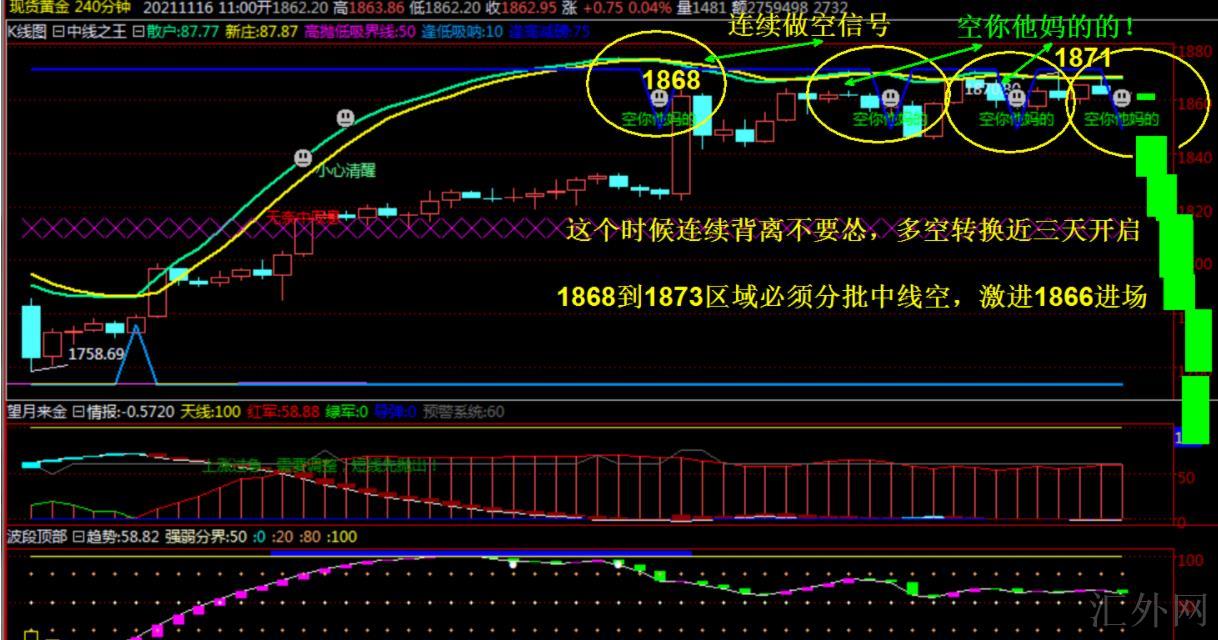
Task: Click the :100 level label in 波段顶部
Action: coord(341,537)
